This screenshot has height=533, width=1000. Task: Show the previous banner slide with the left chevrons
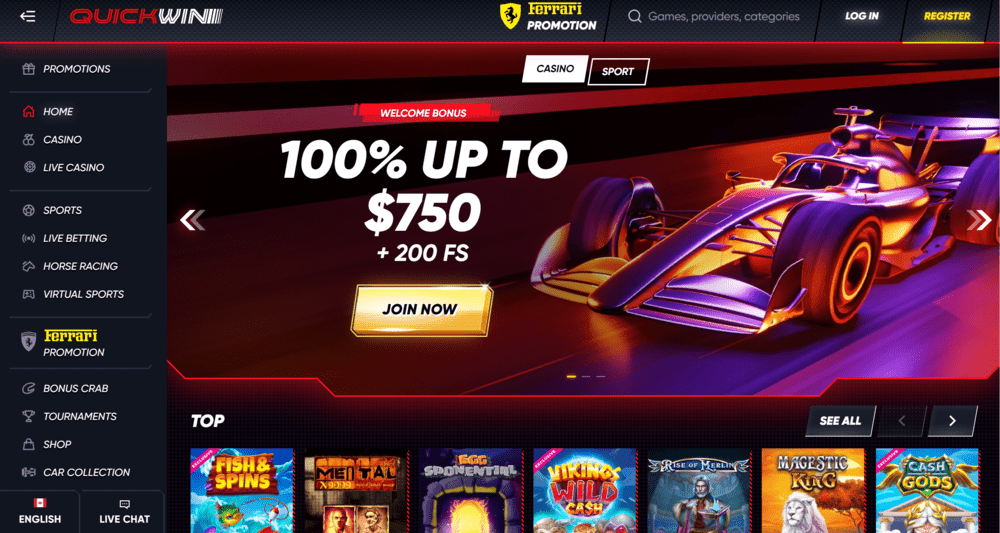(x=192, y=220)
